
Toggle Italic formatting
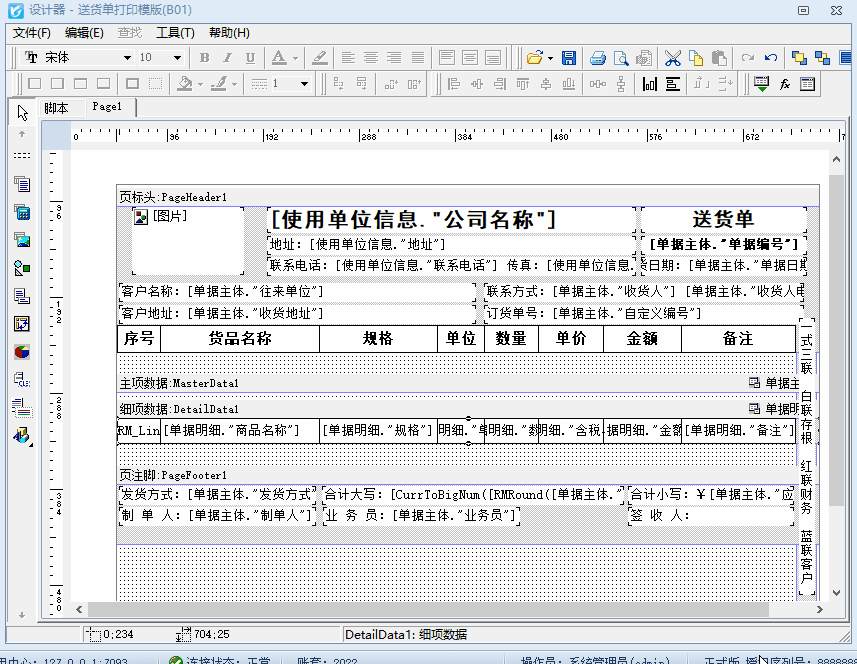pyautogui.click(x=227, y=58)
